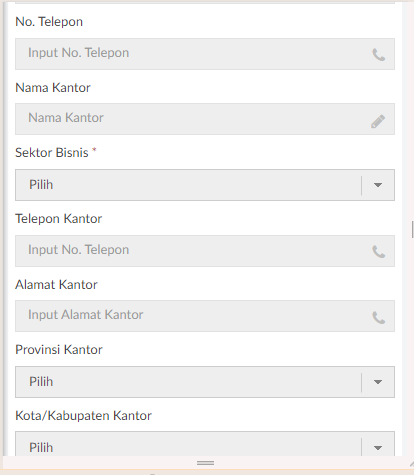Image resolution: width=414 pixels, height=475 pixels.
Task: Focus the Input Alamat Kantor field
Action: tap(205, 316)
